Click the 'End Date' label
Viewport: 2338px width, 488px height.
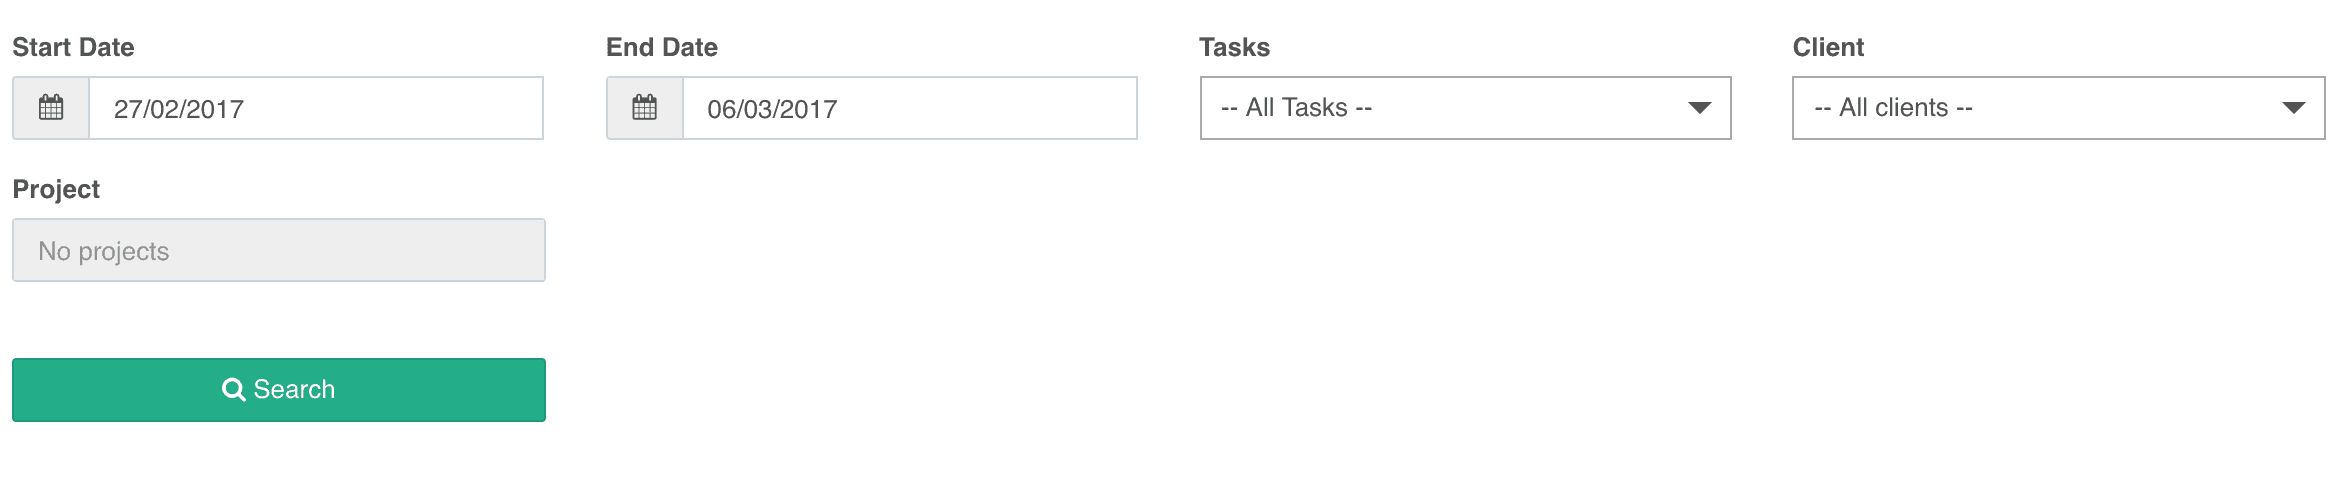click(x=662, y=47)
